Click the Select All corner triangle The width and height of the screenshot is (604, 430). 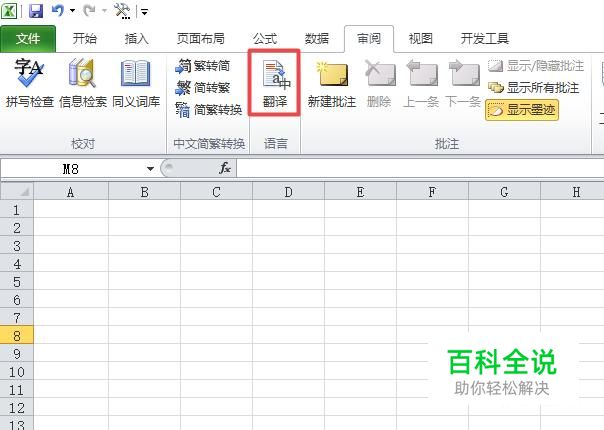coord(17,191)
